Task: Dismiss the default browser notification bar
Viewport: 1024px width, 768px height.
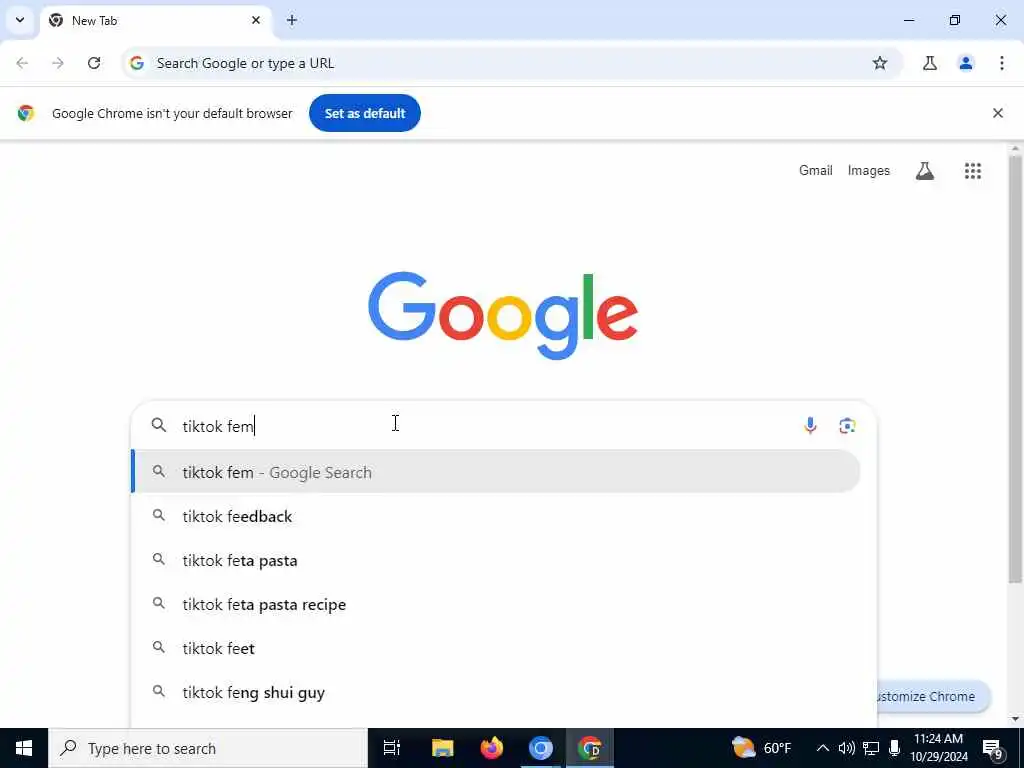Action: [x=997, y=113]
